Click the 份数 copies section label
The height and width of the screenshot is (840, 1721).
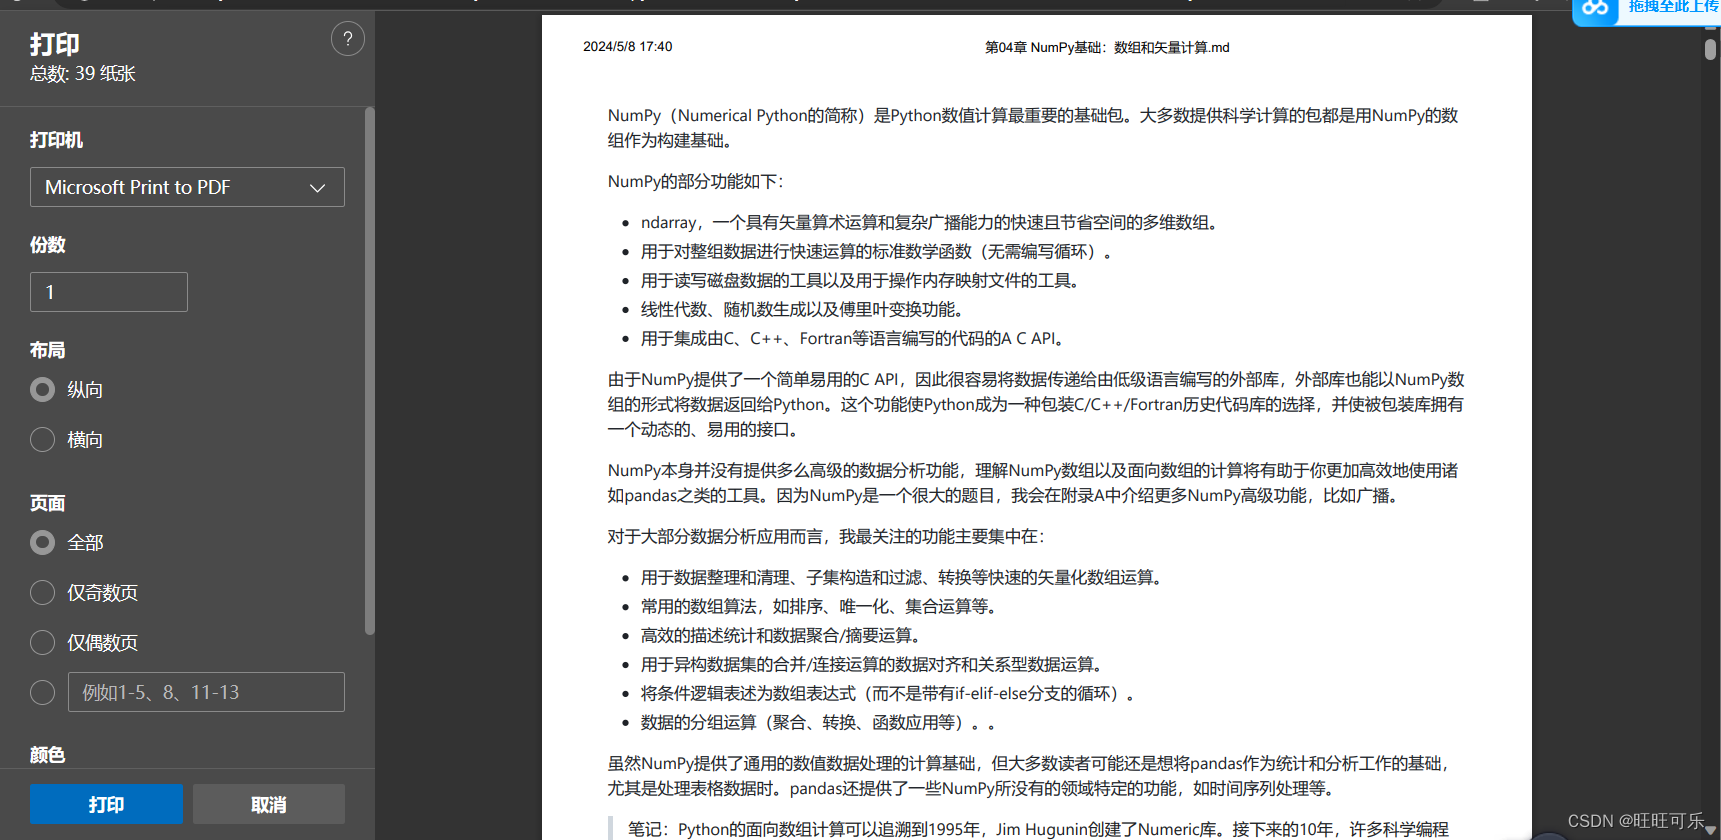point(47,245)
